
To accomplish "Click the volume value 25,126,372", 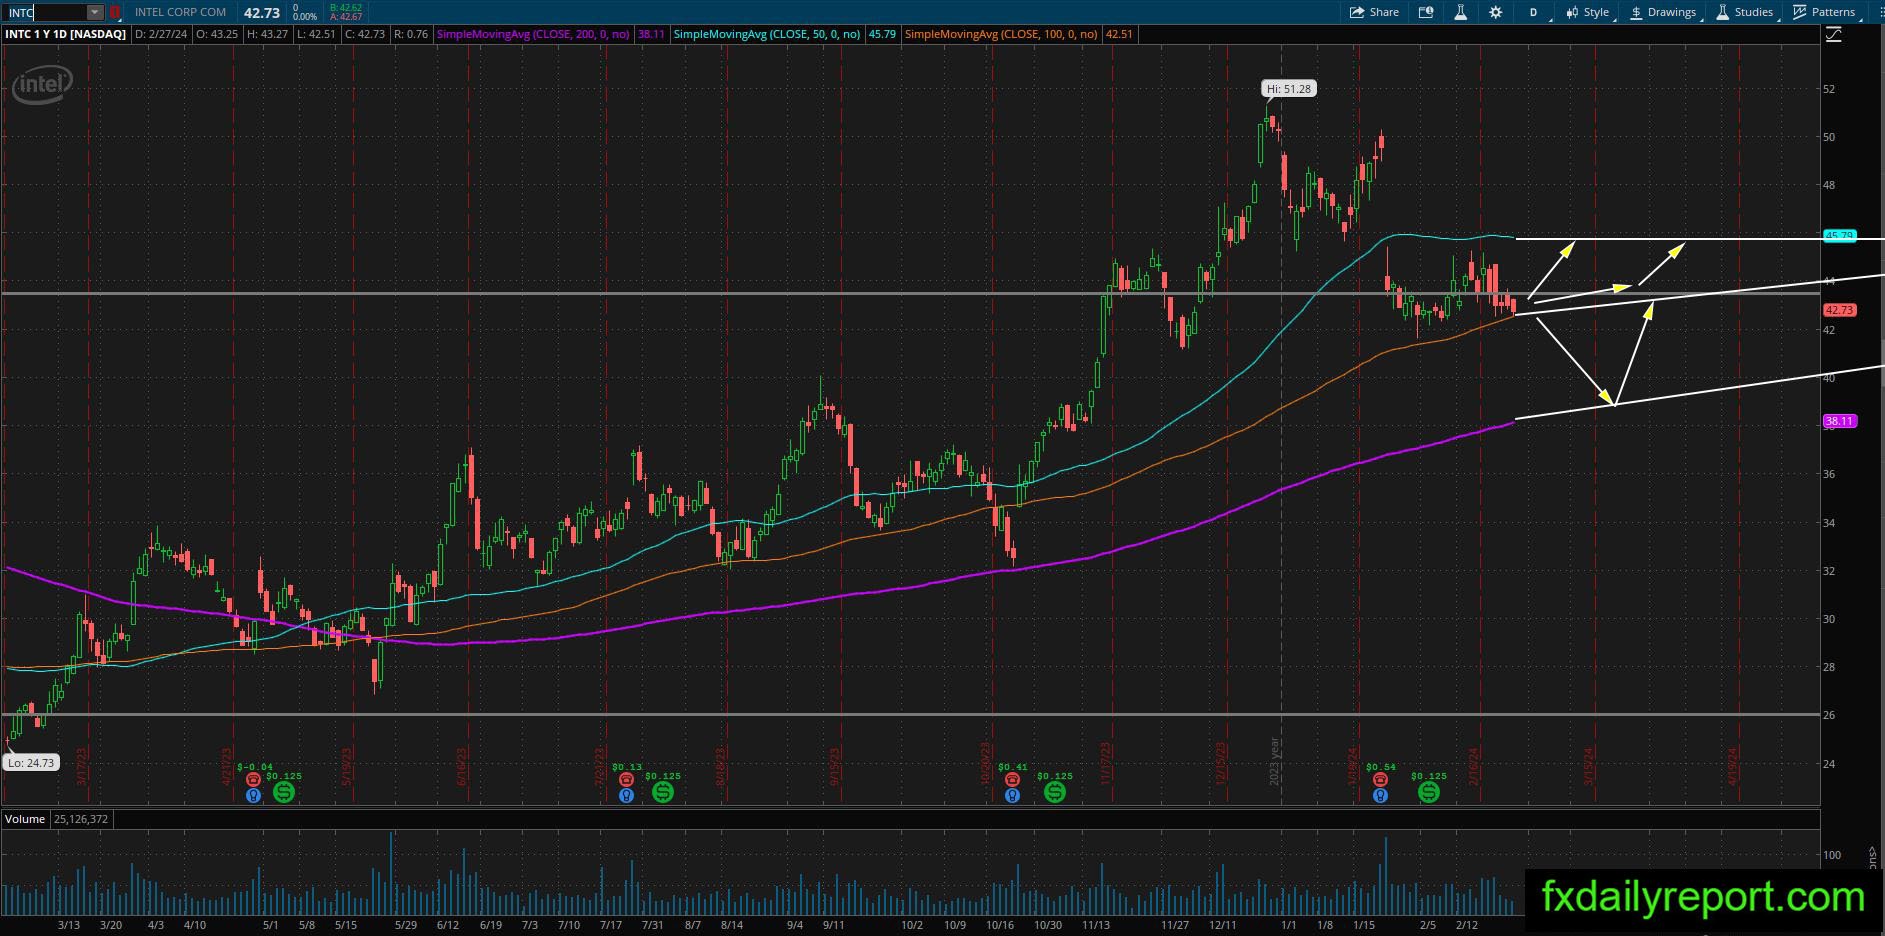I will point(81,819).
